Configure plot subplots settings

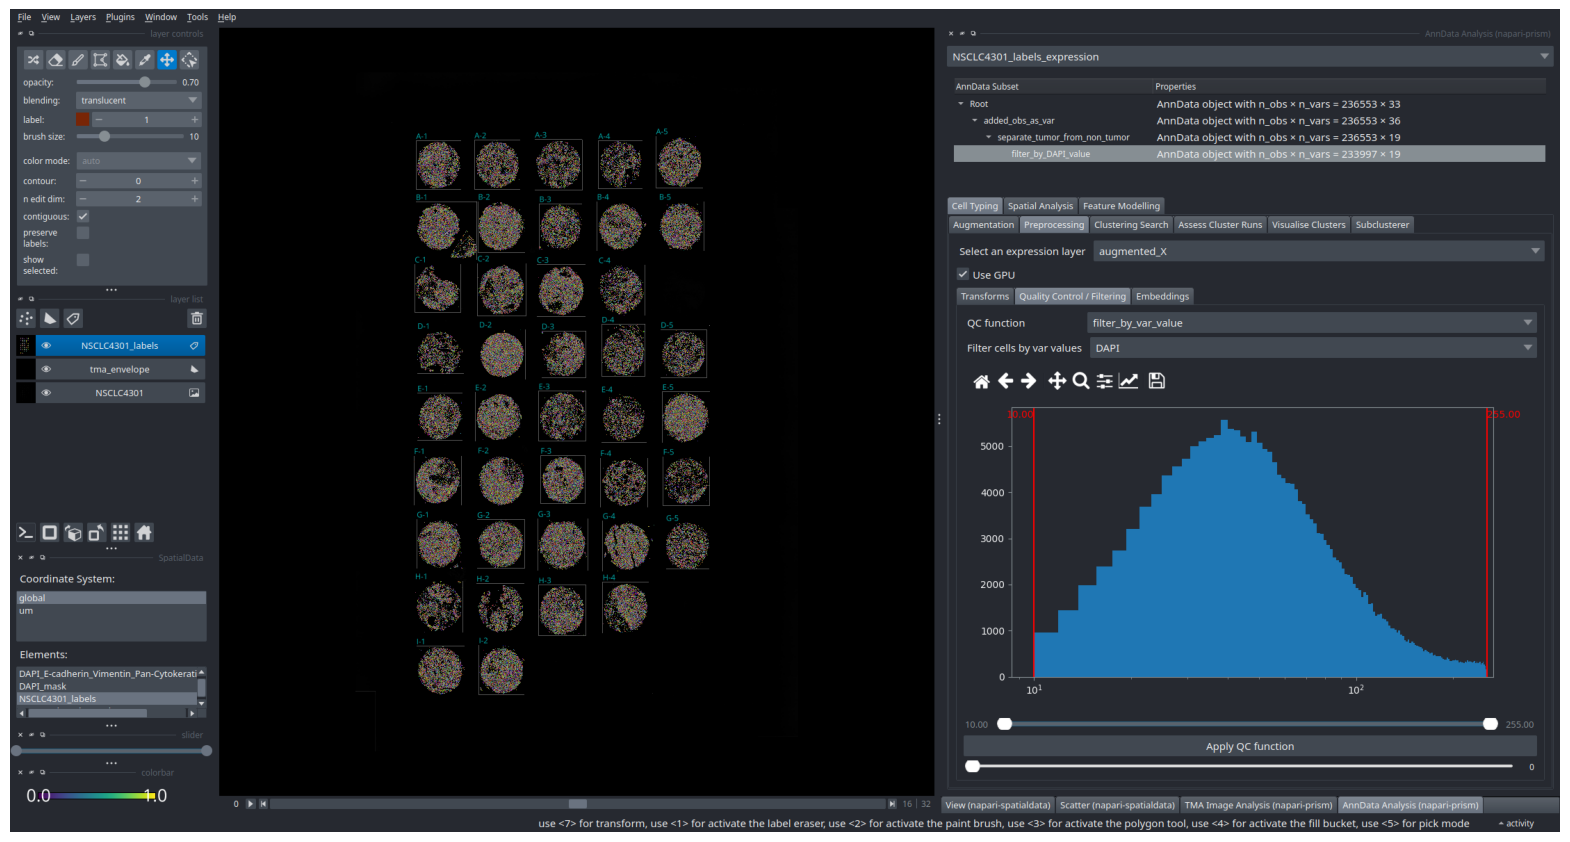1104,381
